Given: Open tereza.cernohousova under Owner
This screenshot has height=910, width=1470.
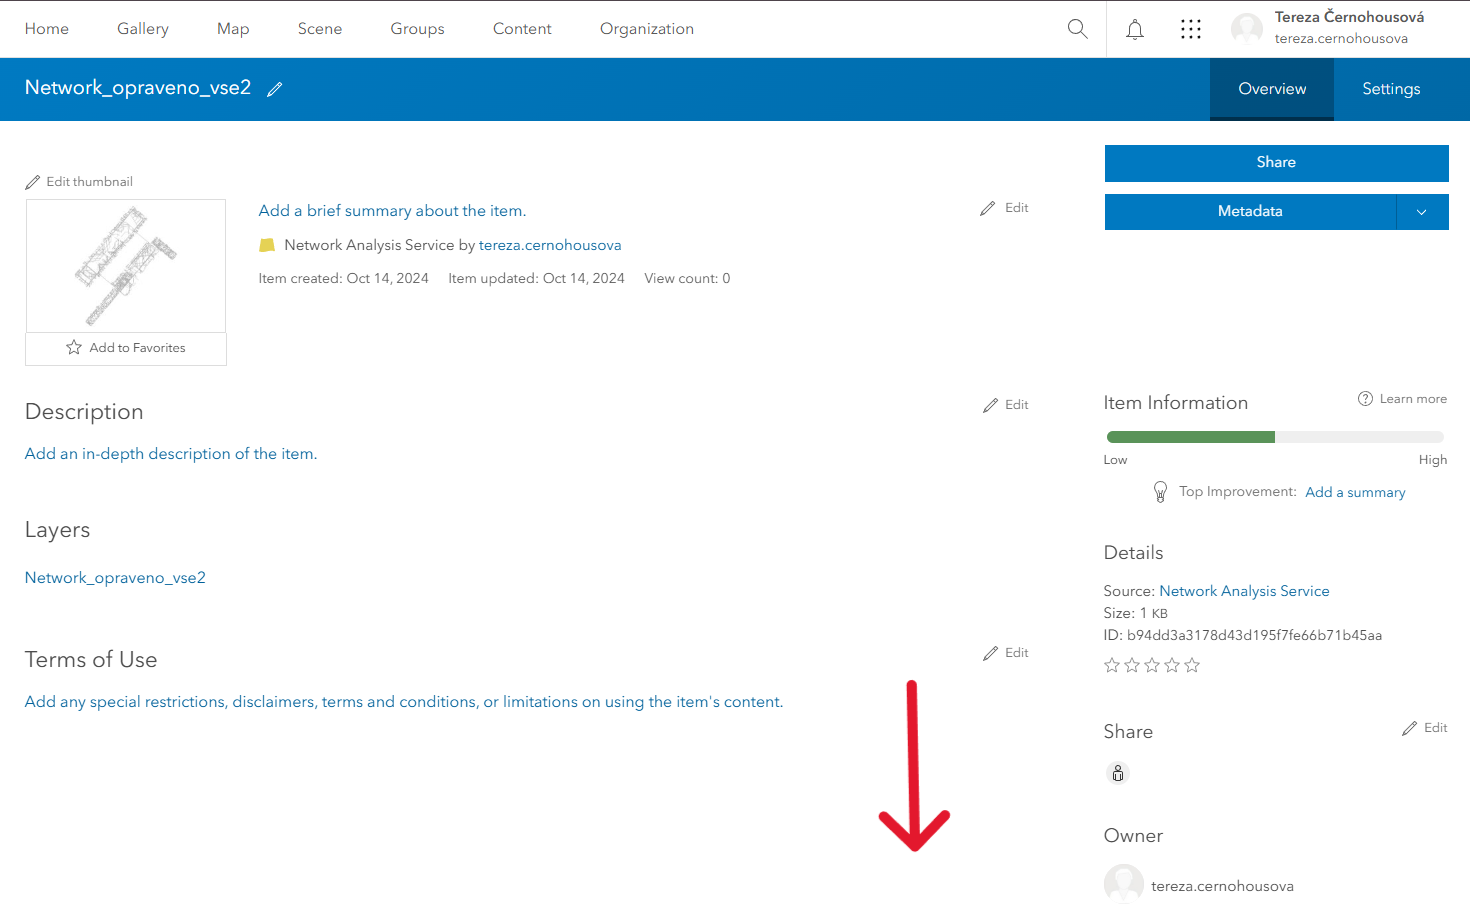Looking at the screenshot, I should [x=1222, y=886].
